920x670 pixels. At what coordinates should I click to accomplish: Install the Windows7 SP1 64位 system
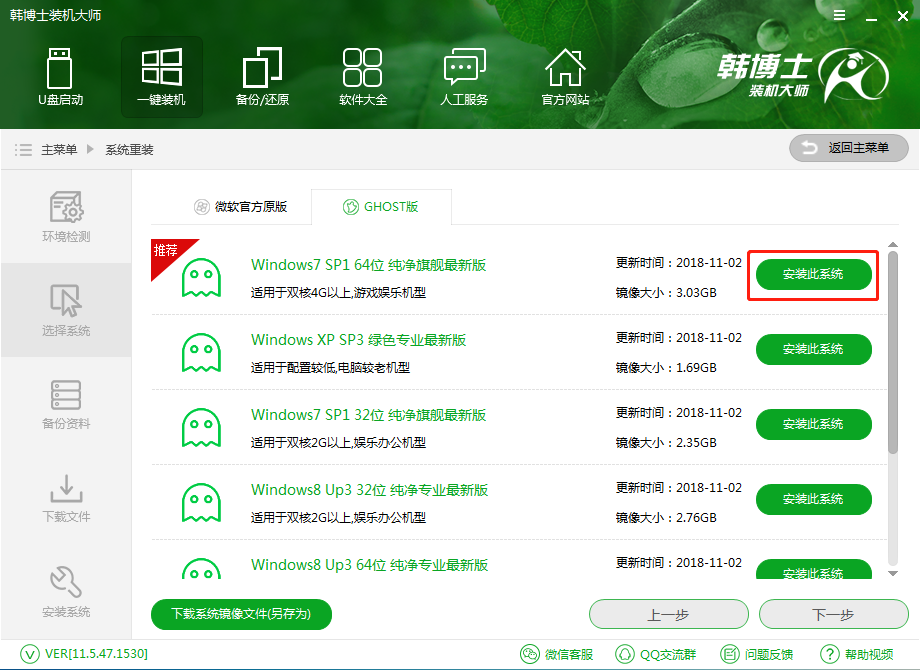[x=813, y=274]
